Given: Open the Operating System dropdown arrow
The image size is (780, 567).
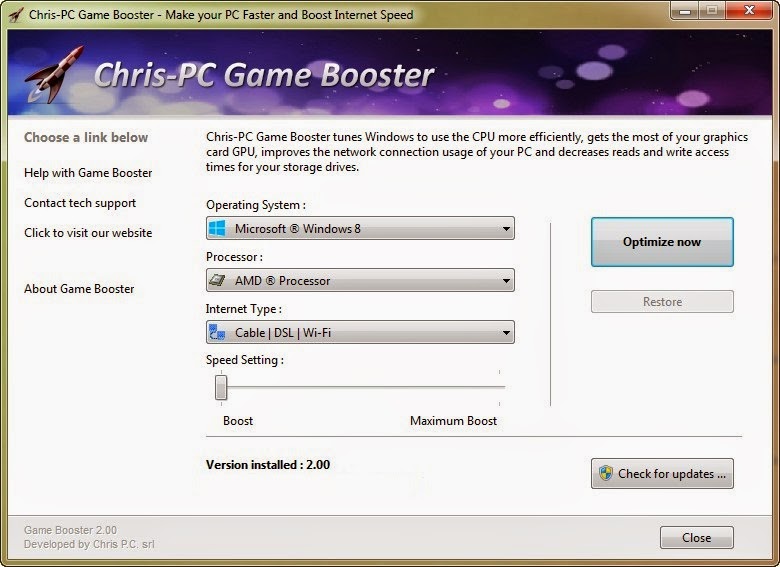Looking at the screenshot, I should pyautogui.click(x=506, y=229).
